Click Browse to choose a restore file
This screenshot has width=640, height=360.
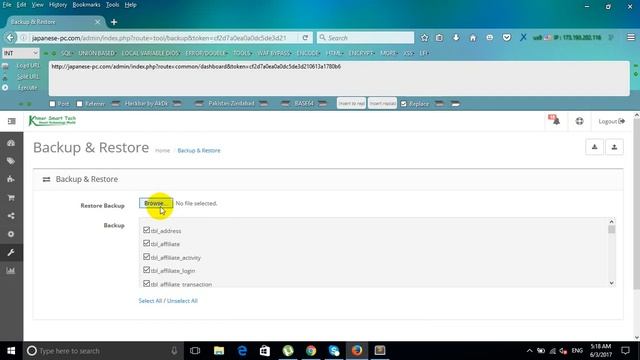coord(156,203)
